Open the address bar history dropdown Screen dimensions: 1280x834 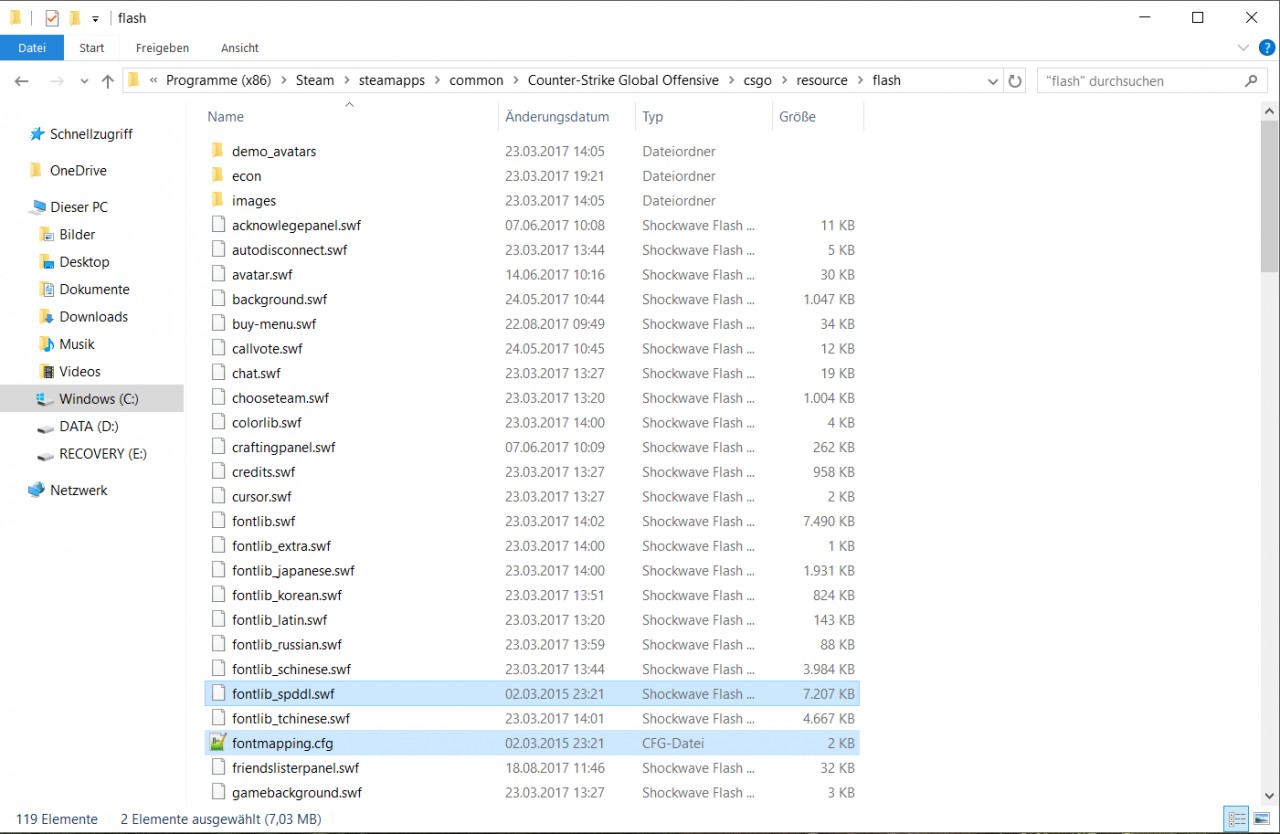pos(992,81)
